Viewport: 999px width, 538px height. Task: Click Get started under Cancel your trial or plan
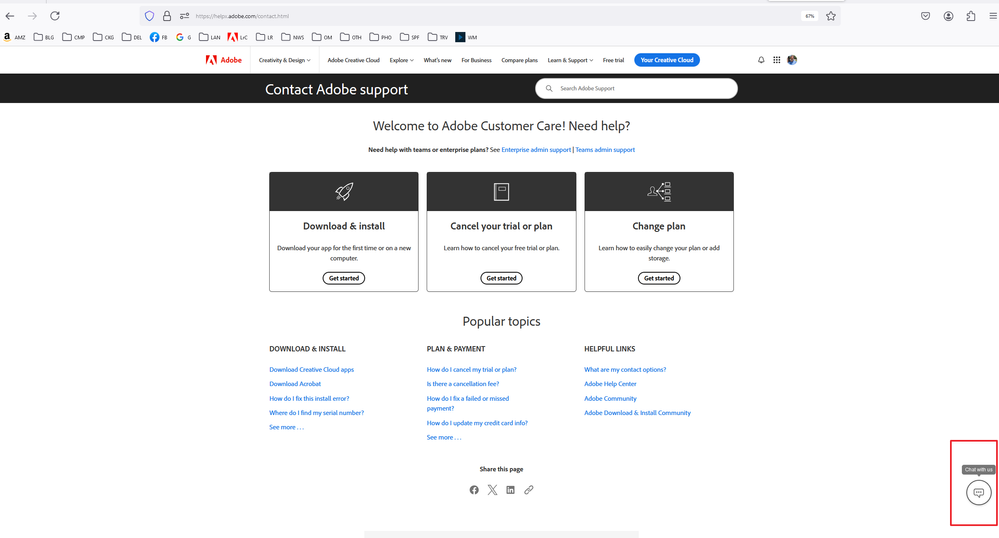pos(501,278)
